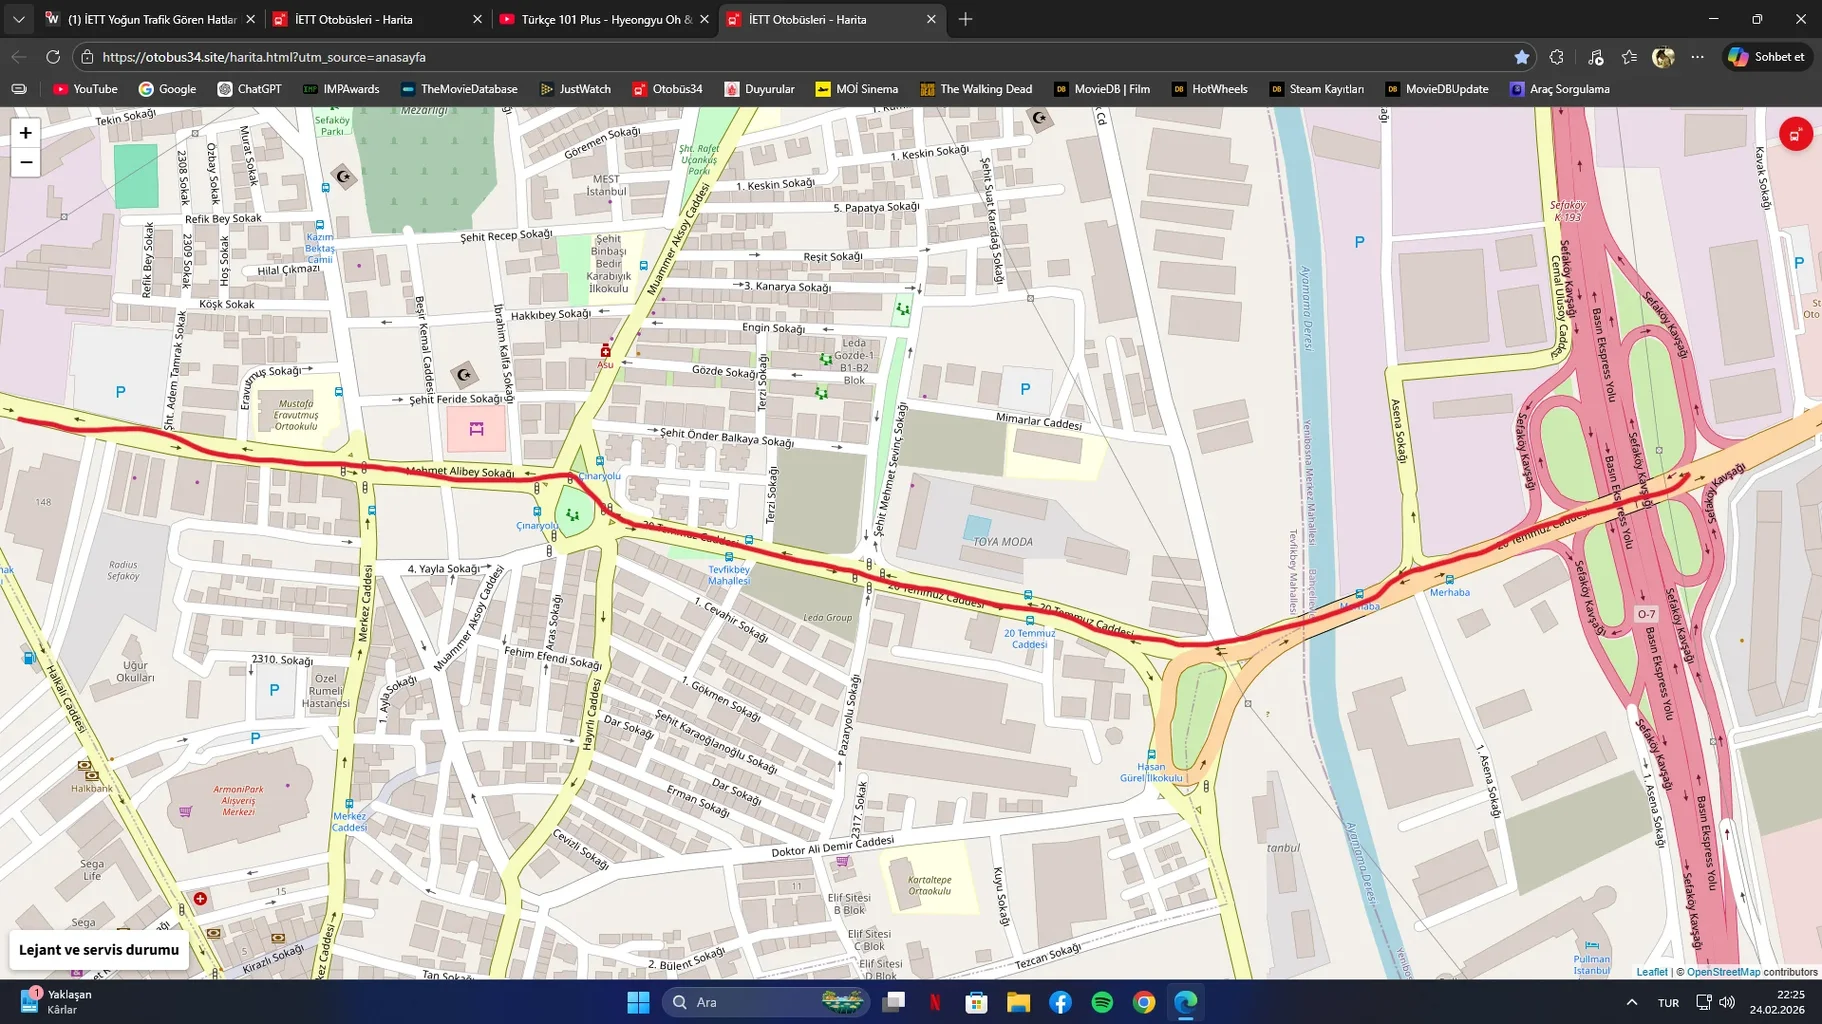The height and width of the screenshot is (1024, 1822).
Task: Bookmark this page with the star icon
Action: (1522, 57)
